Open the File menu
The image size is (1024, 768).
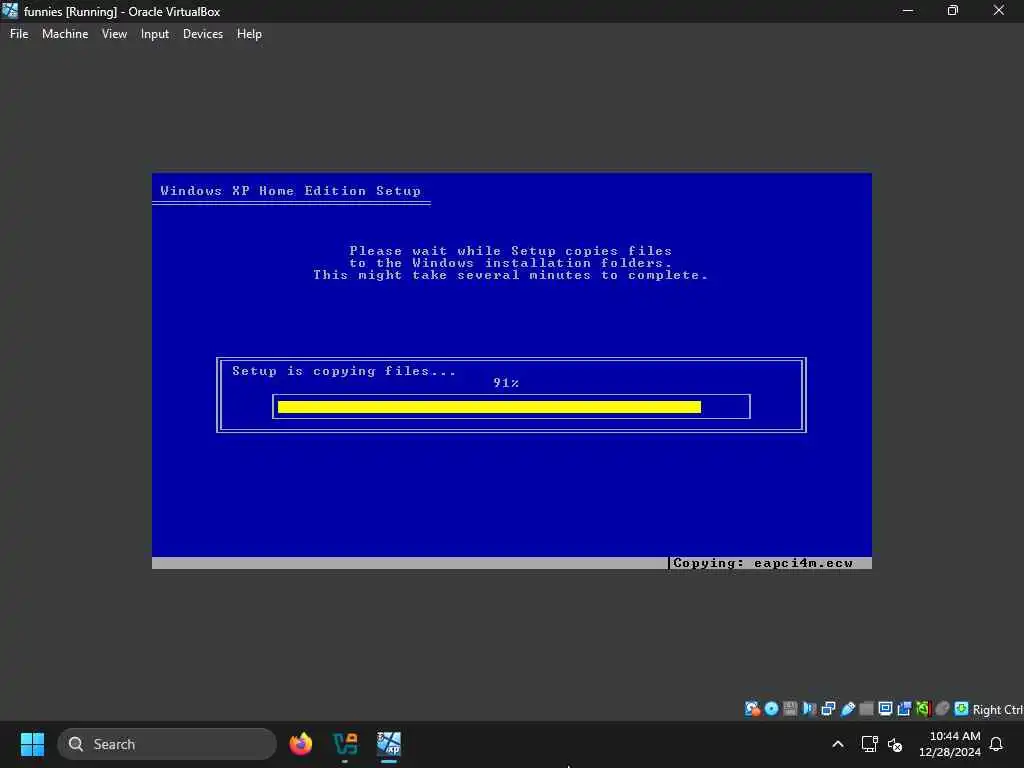[x=19, y=34]
